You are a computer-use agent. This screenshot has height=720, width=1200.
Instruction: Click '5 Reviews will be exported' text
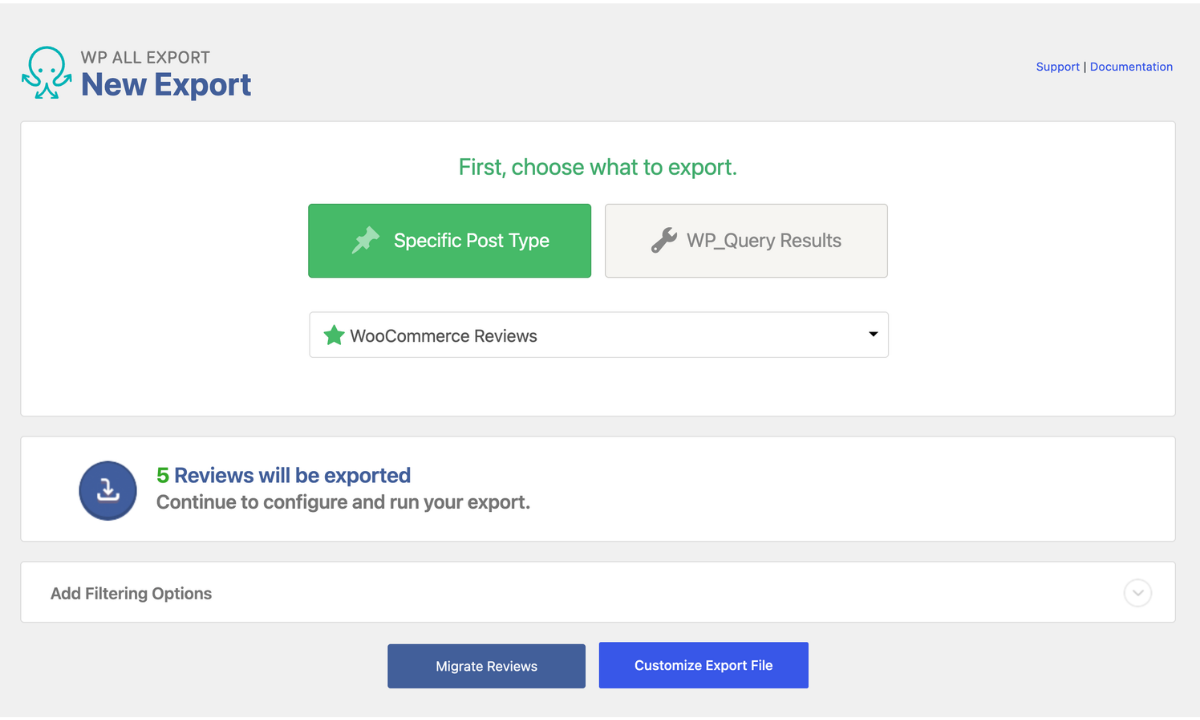tap(284, 476)
